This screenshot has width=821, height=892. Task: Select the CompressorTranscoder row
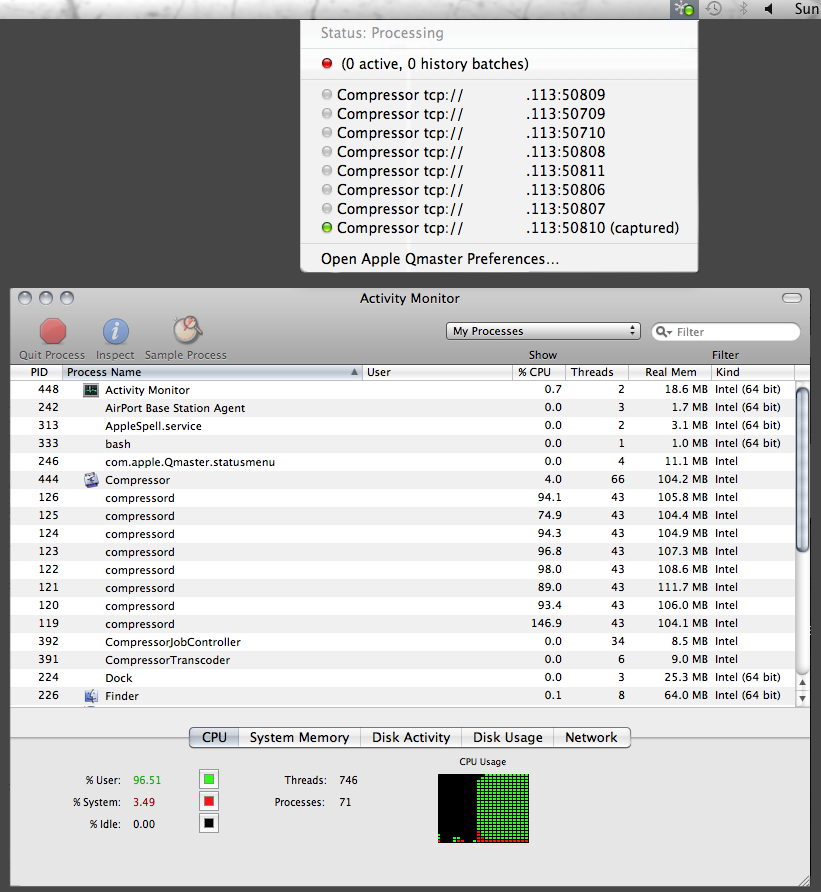click(x=402, y=659)
